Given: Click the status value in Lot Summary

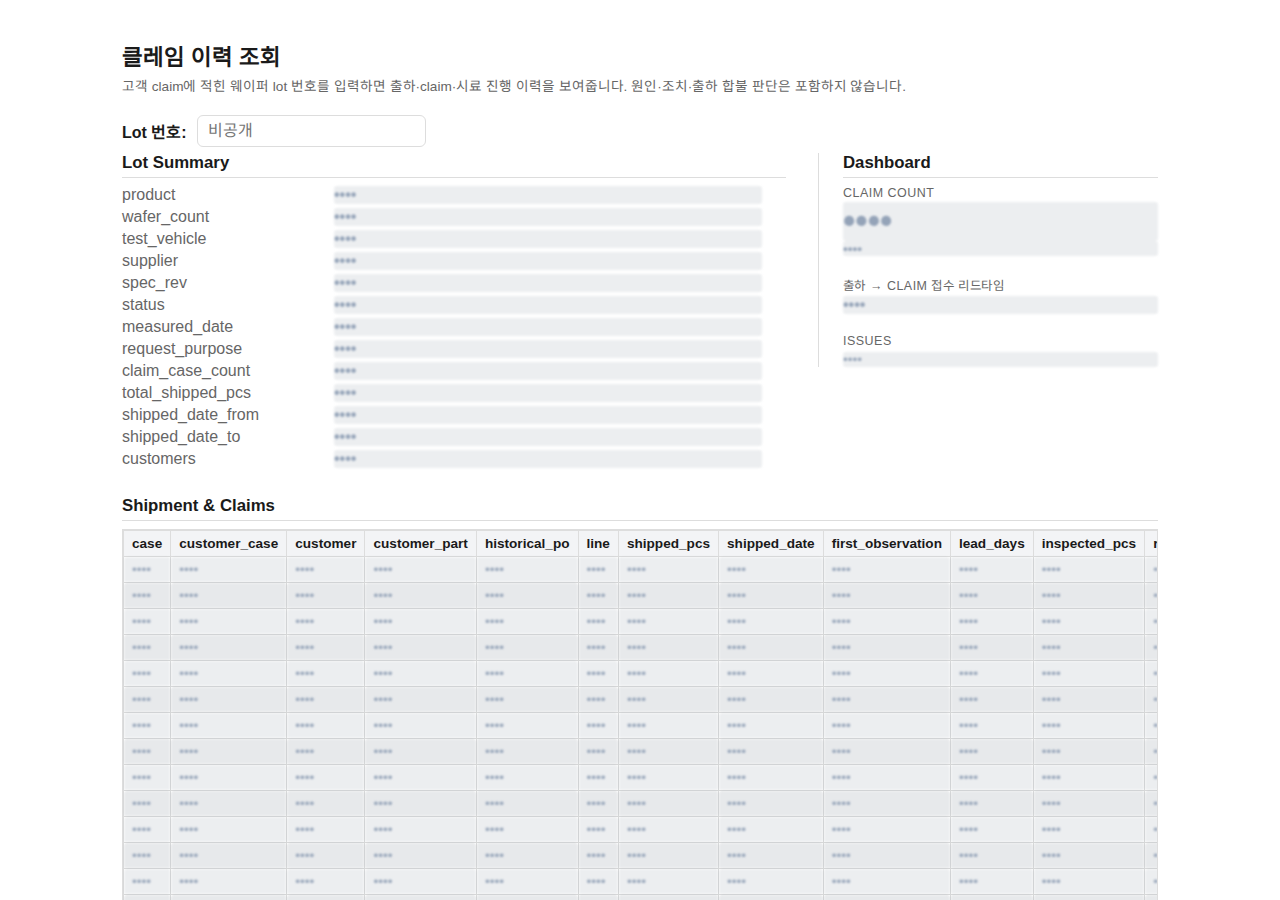Looking at the screenshot, I should point(548,305).
